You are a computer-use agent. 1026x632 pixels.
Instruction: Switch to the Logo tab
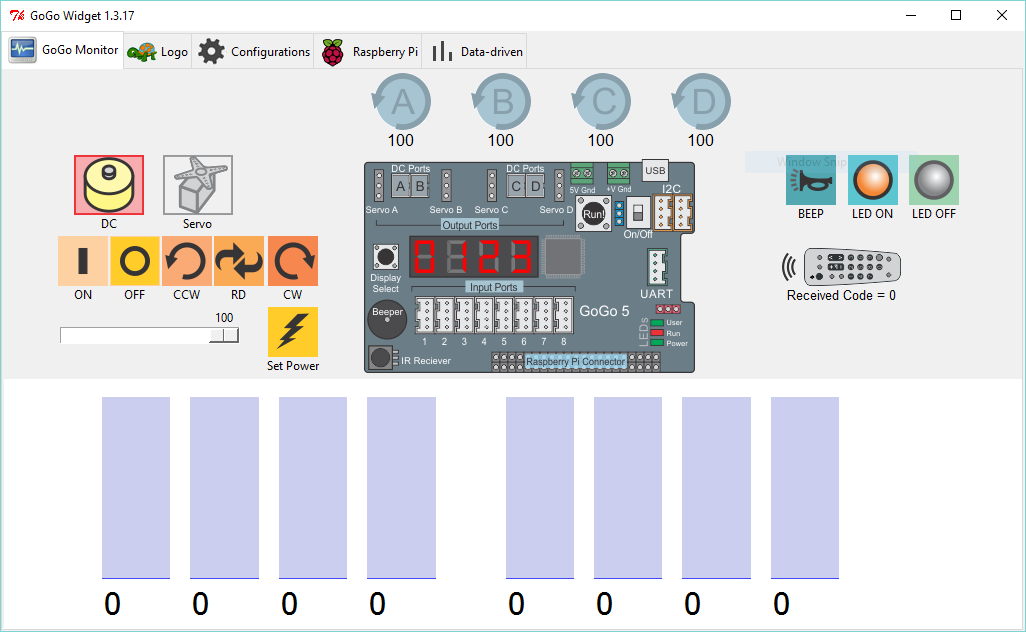pos(158,52)
